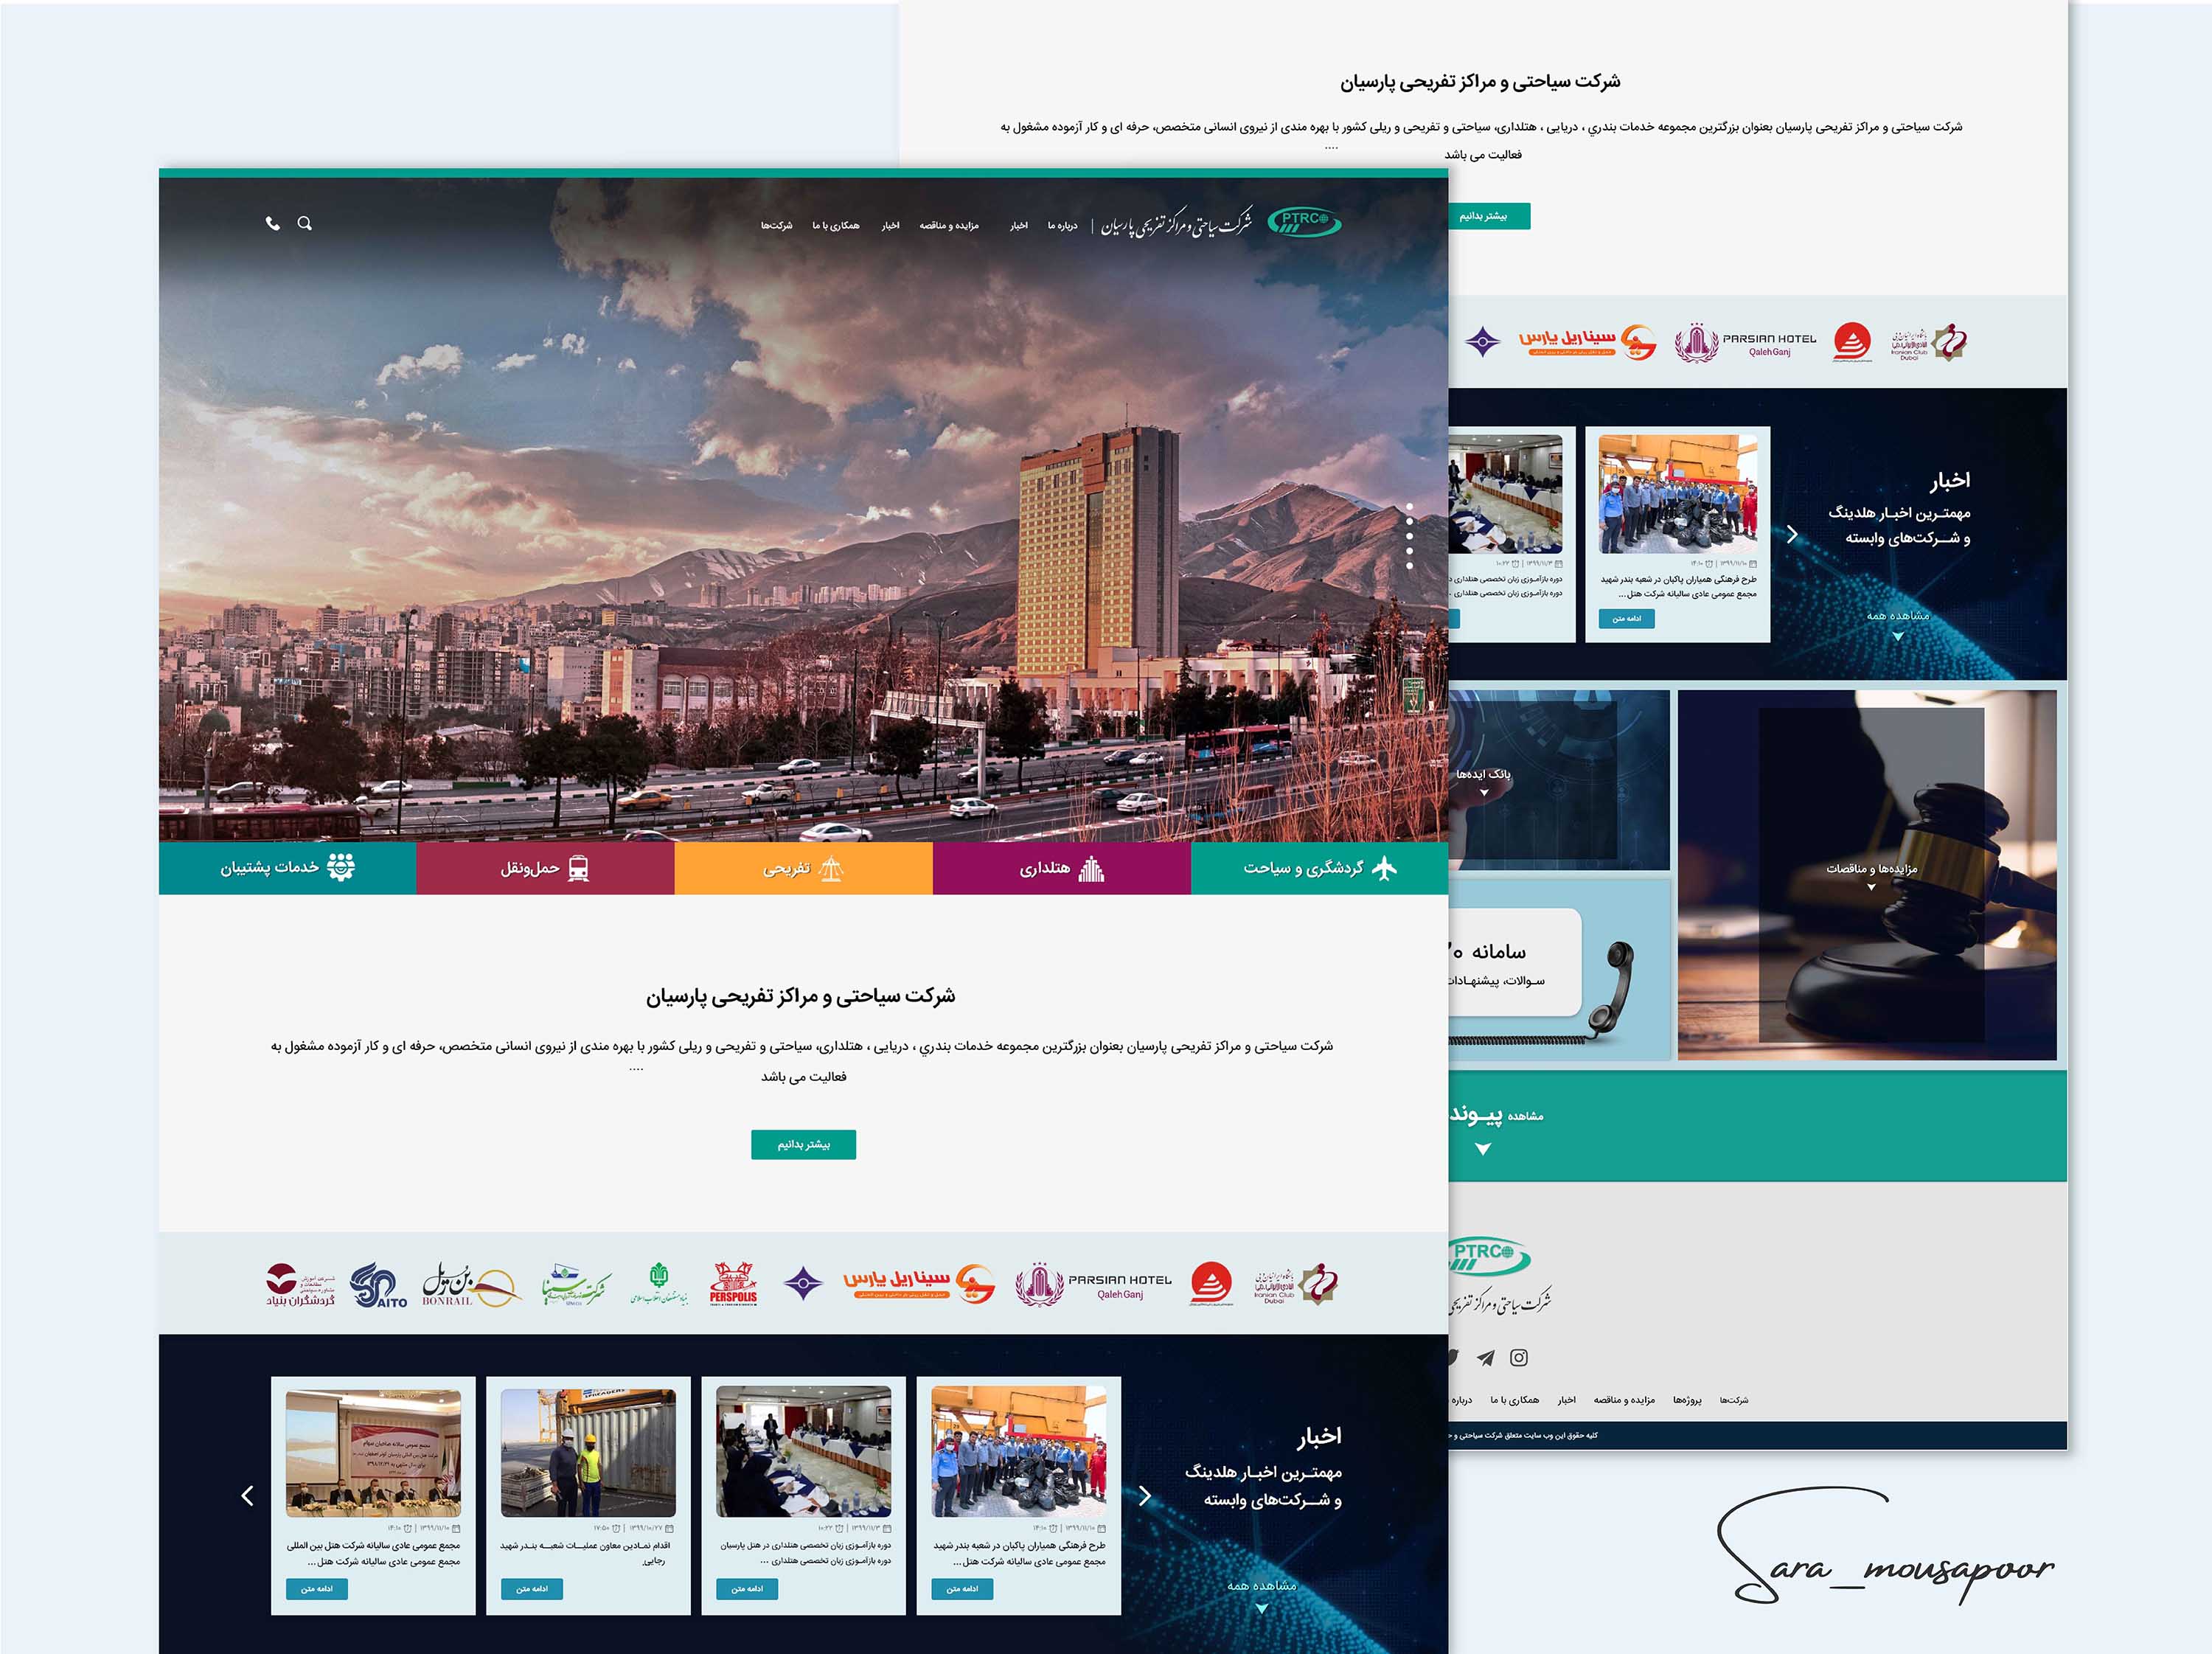Open the مزایده و مناقصه header menu item
The height and width of the screenshot is (1654, 2212).
[949, 226]
